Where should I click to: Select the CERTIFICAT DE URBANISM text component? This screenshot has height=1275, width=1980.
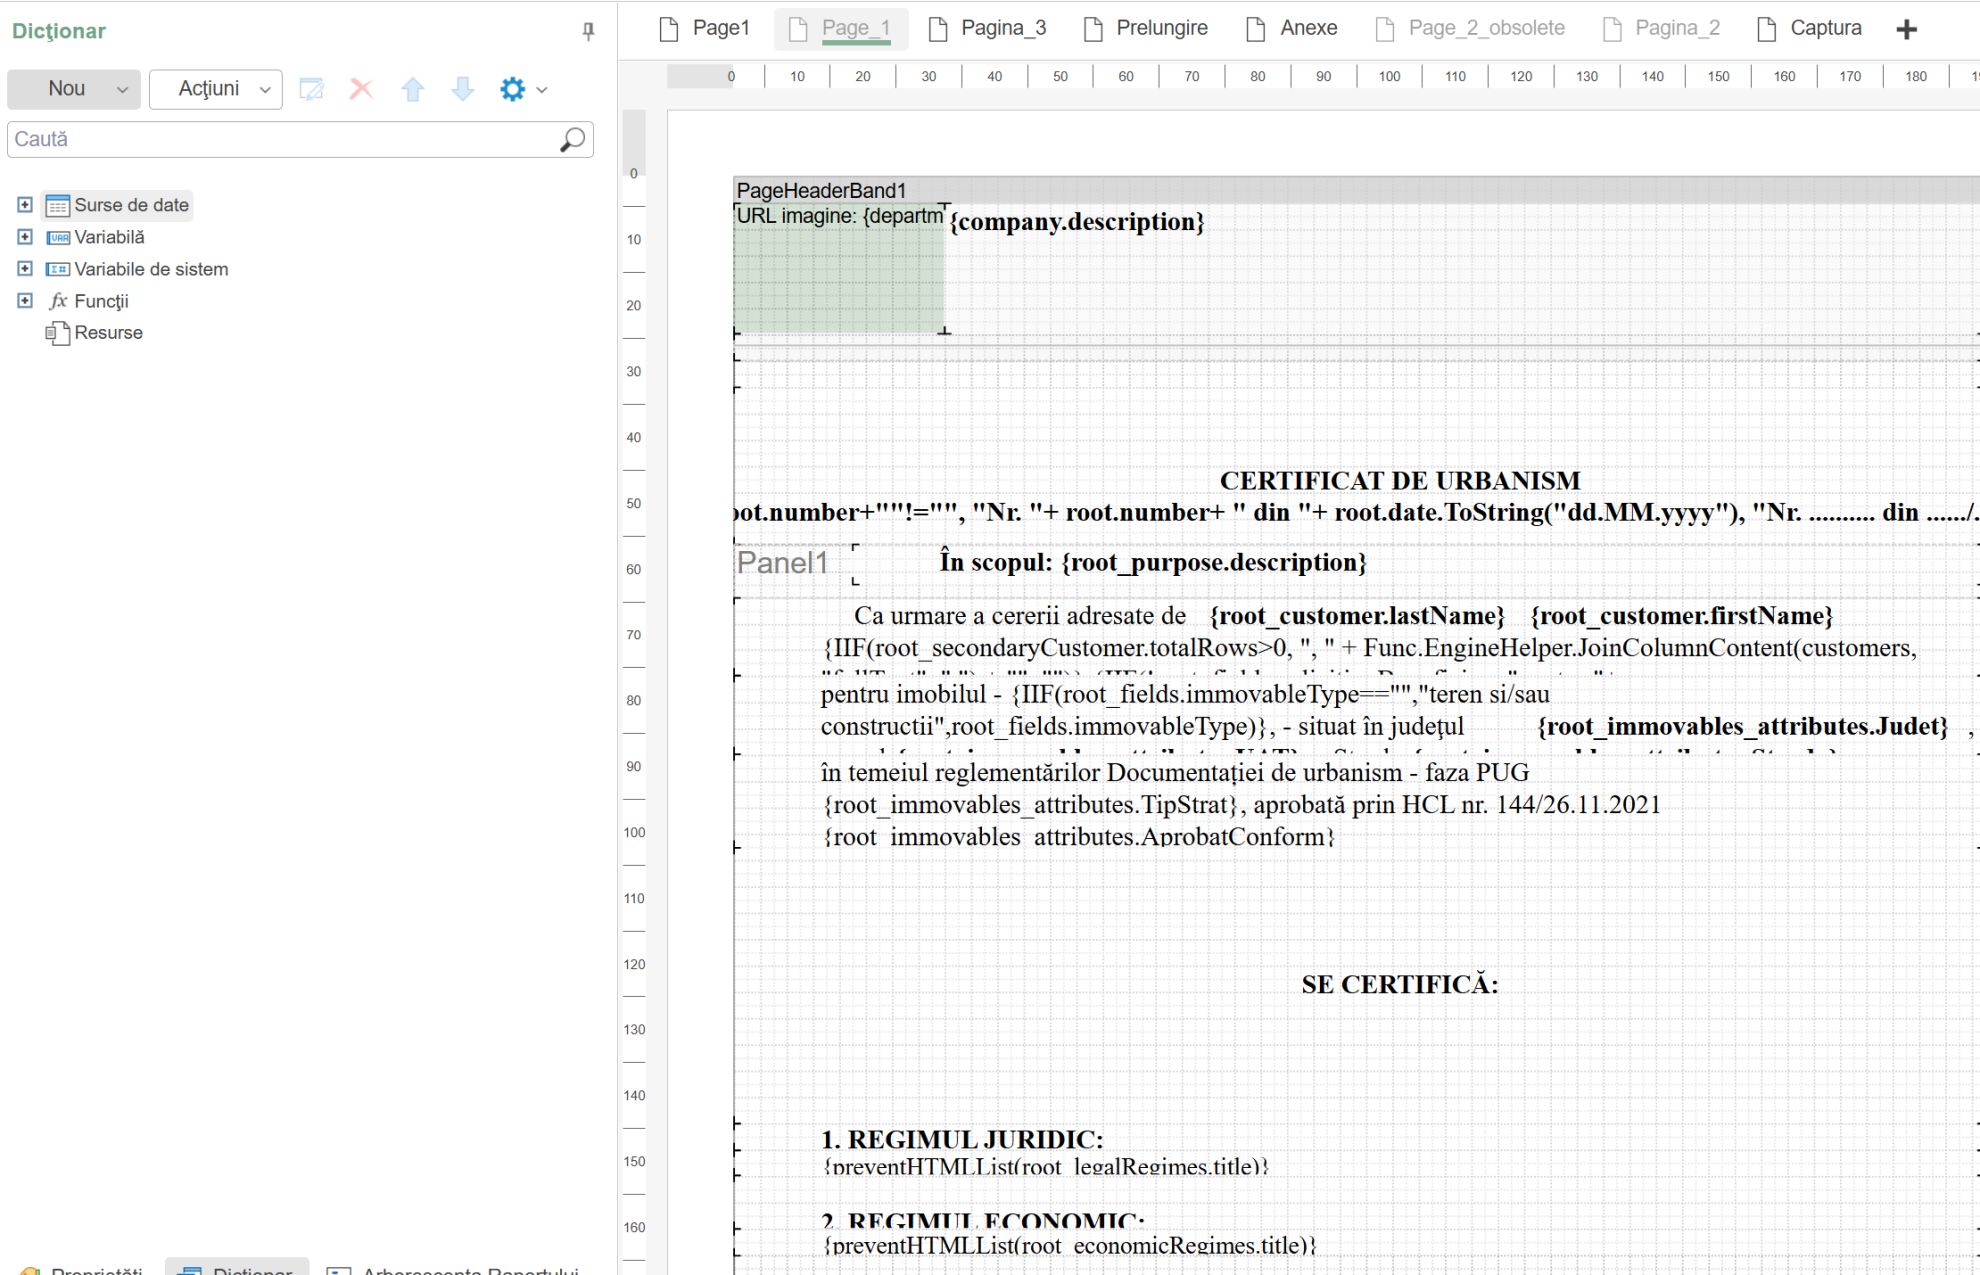[x=1399, y=481]
